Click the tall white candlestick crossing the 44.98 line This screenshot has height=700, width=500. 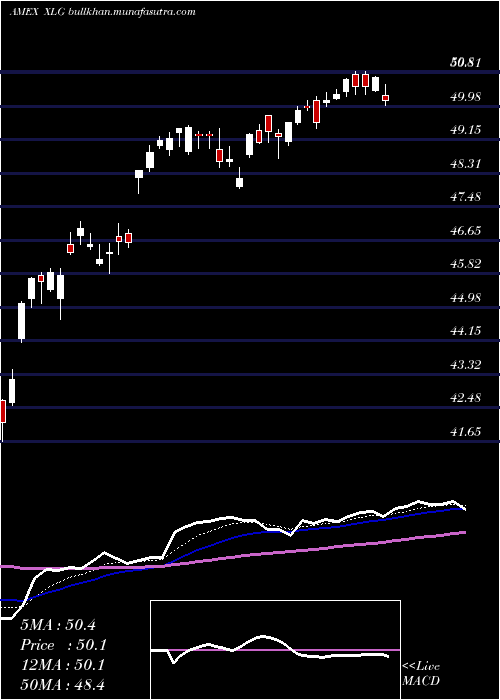click(x=21, y=321)
